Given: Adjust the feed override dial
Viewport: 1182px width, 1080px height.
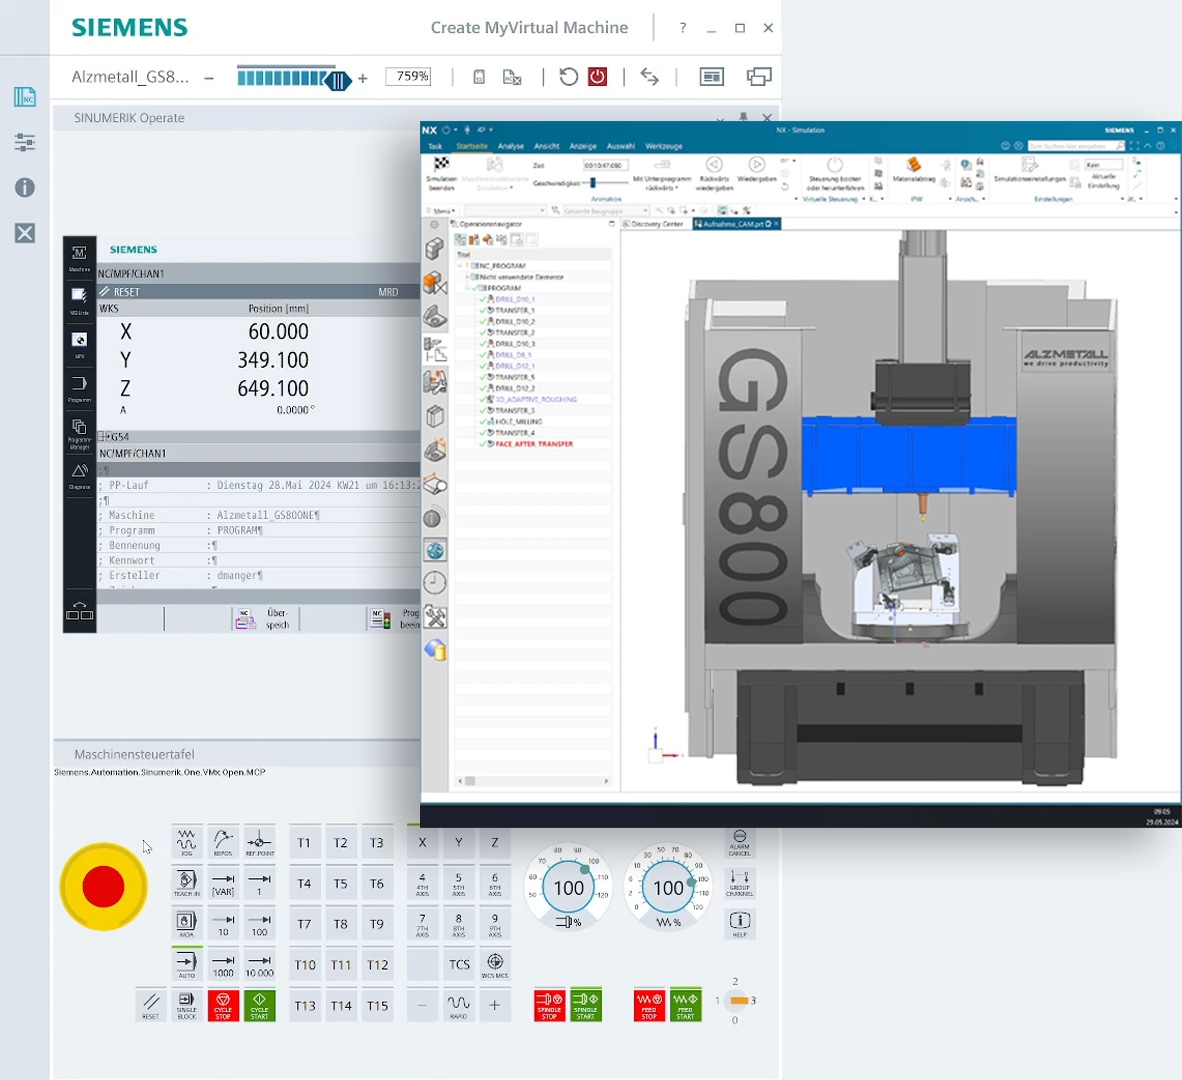Looking at the screenshot, I should (x=668, y=887).
